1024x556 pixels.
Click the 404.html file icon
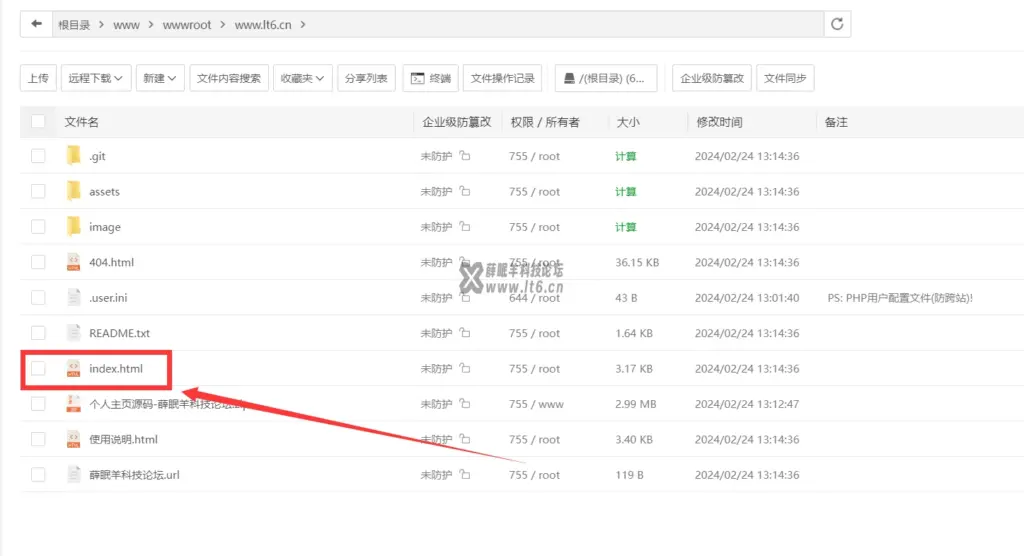pyautogui.click(x=73, y=262)
